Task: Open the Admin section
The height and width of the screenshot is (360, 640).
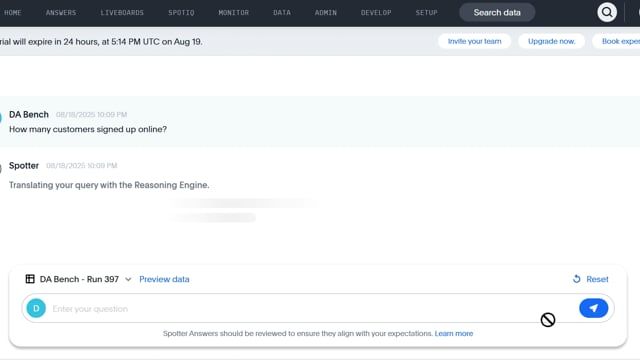Action: click(x=326, y=13)
